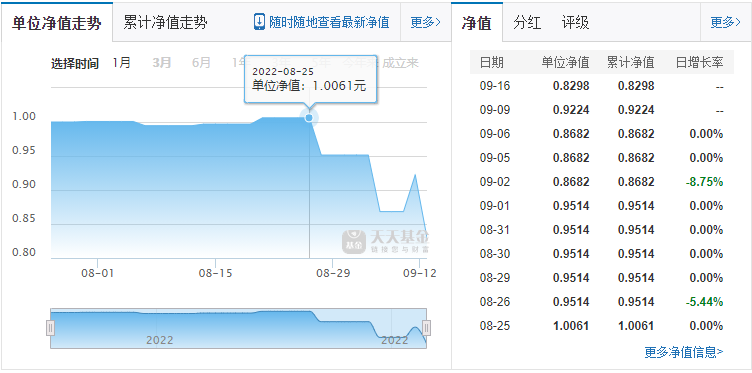This screenshot has width=752, height=373.
Task: Choose the 6月 time range
Action: pos(201,62)
